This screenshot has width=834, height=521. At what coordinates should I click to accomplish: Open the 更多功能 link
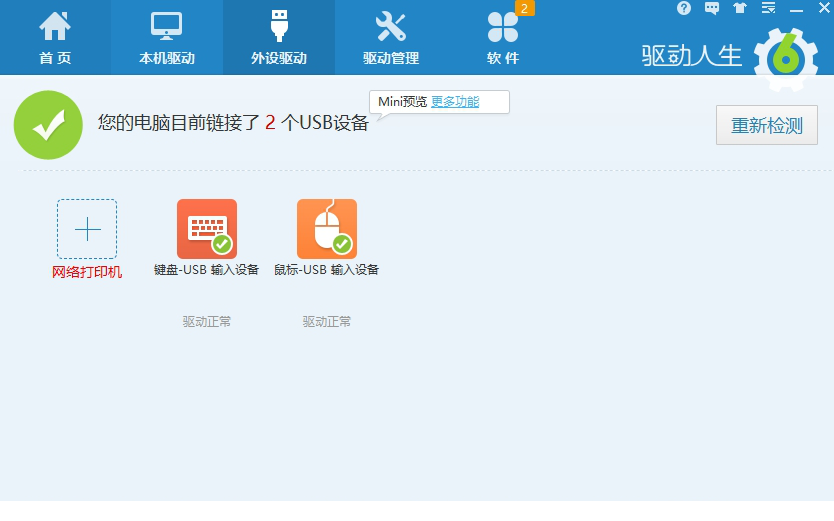(x=455, y=102)
